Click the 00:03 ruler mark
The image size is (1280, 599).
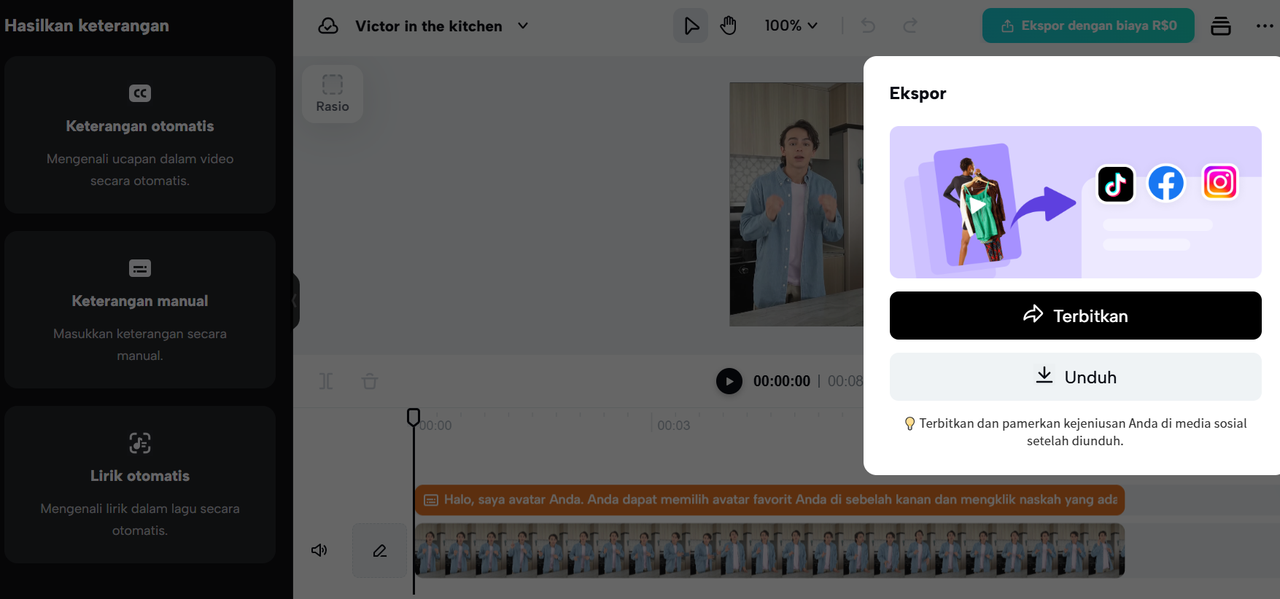(x=674, y=425)
